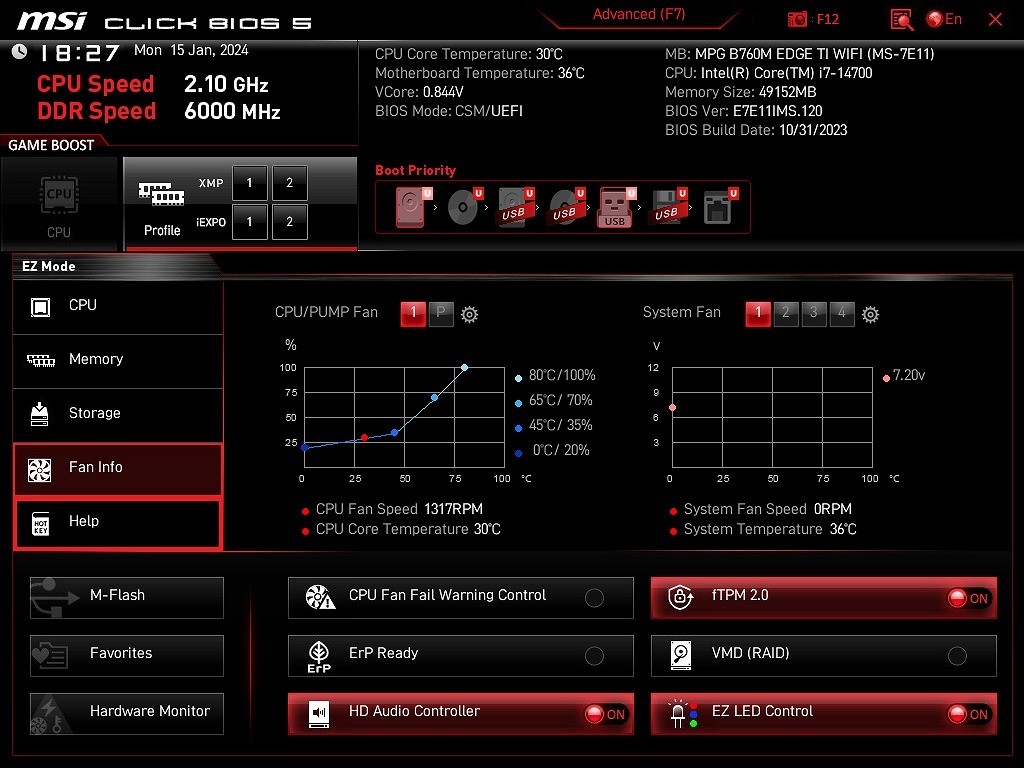
Task: Click the EZ LED lamp icon
Action: [683, 714]
